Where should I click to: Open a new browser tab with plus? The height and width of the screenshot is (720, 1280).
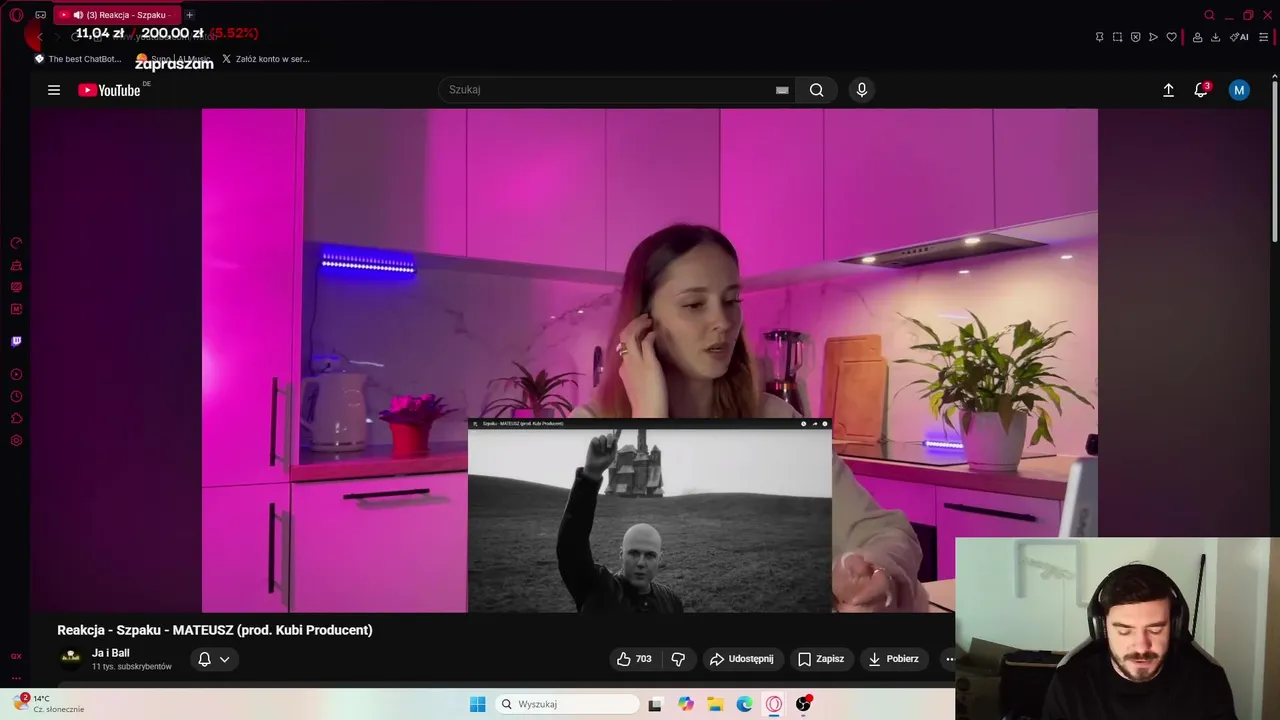[189, 15]
